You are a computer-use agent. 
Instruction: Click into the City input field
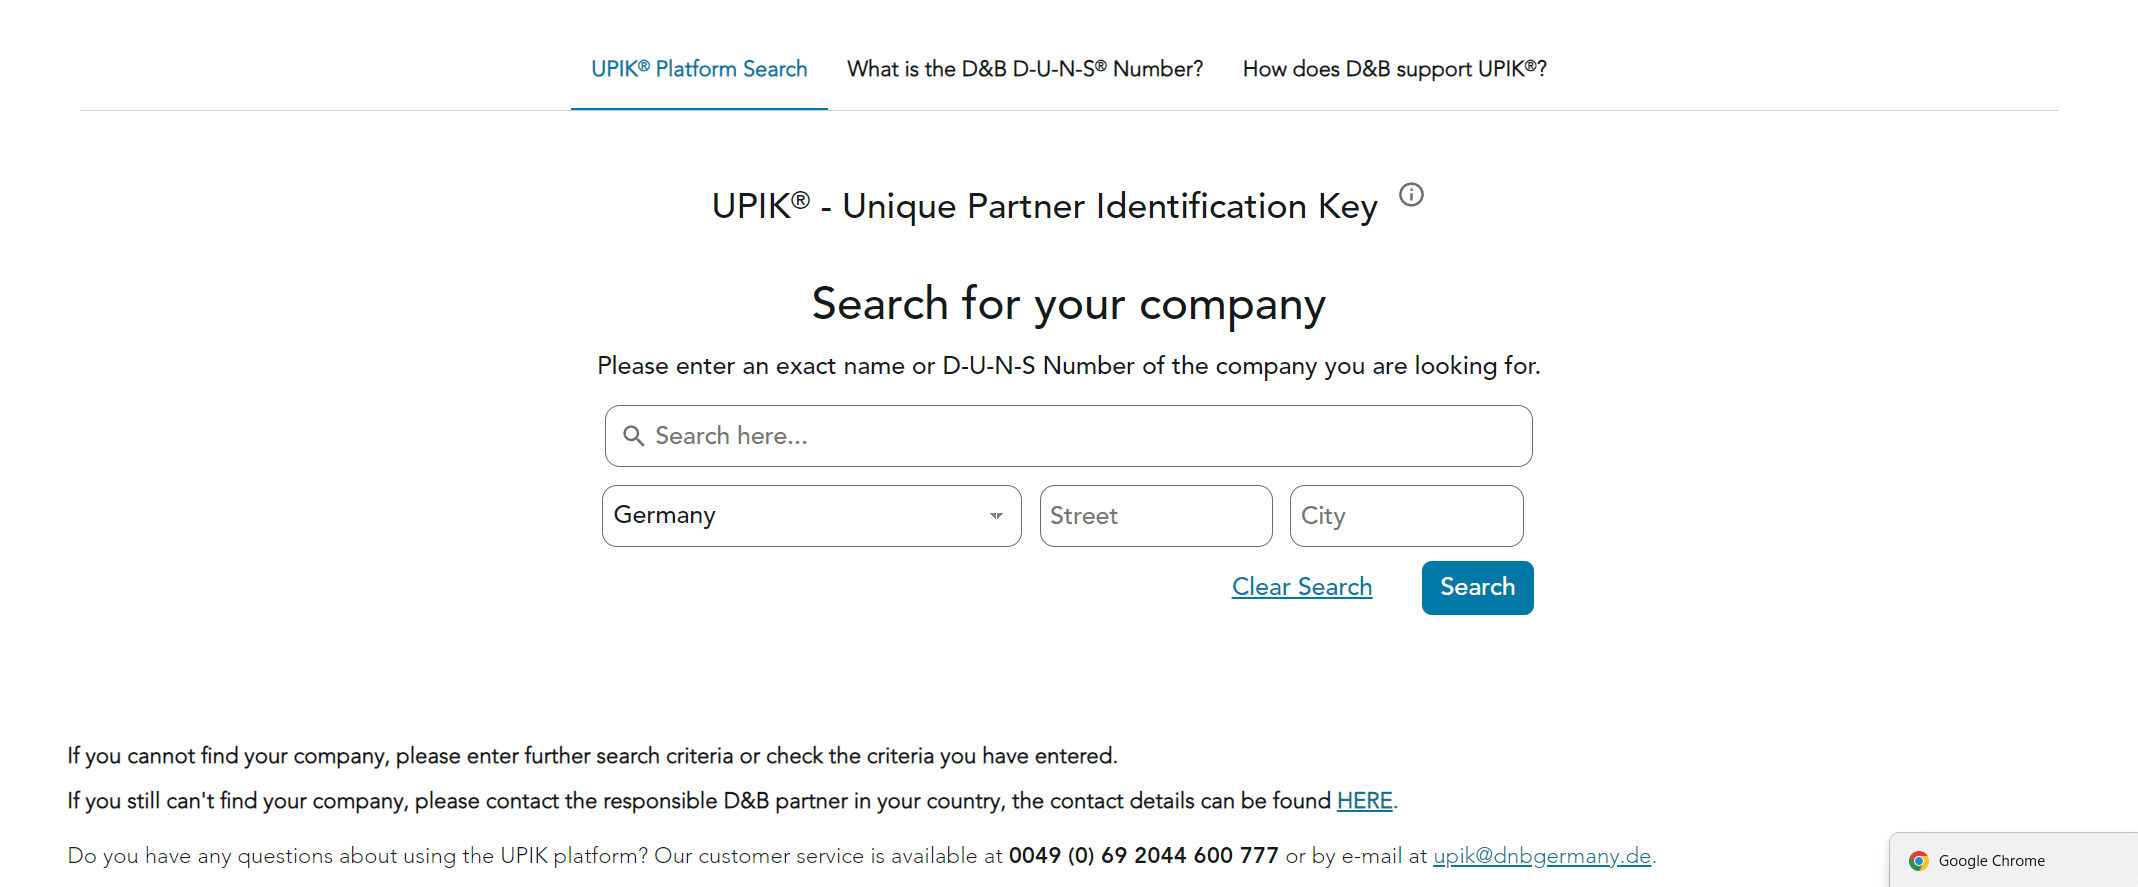tap(1406, 516)
